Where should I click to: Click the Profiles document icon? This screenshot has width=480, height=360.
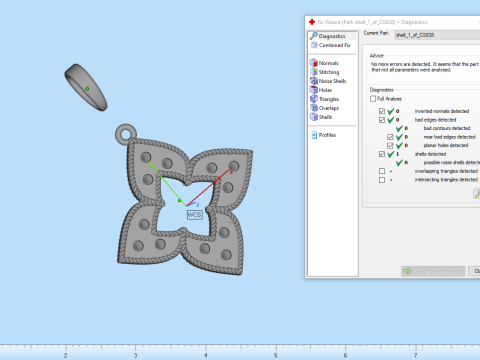(314, 135)
